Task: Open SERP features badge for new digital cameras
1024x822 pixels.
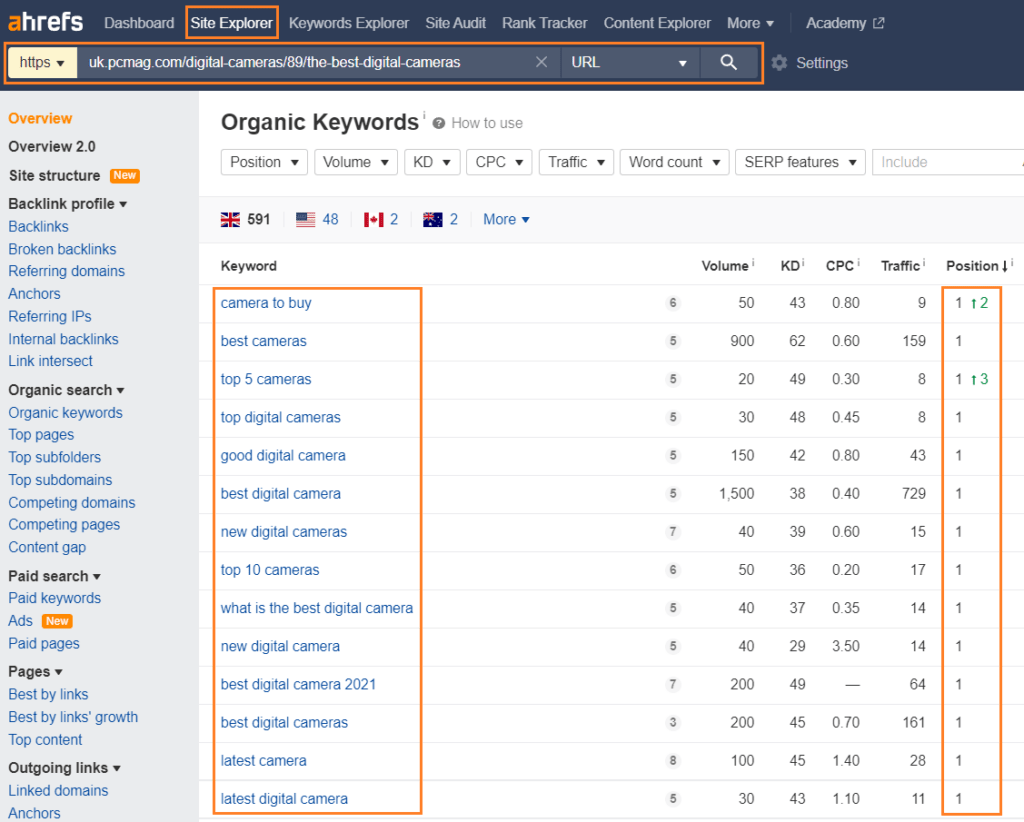Action: pos(673,532)
